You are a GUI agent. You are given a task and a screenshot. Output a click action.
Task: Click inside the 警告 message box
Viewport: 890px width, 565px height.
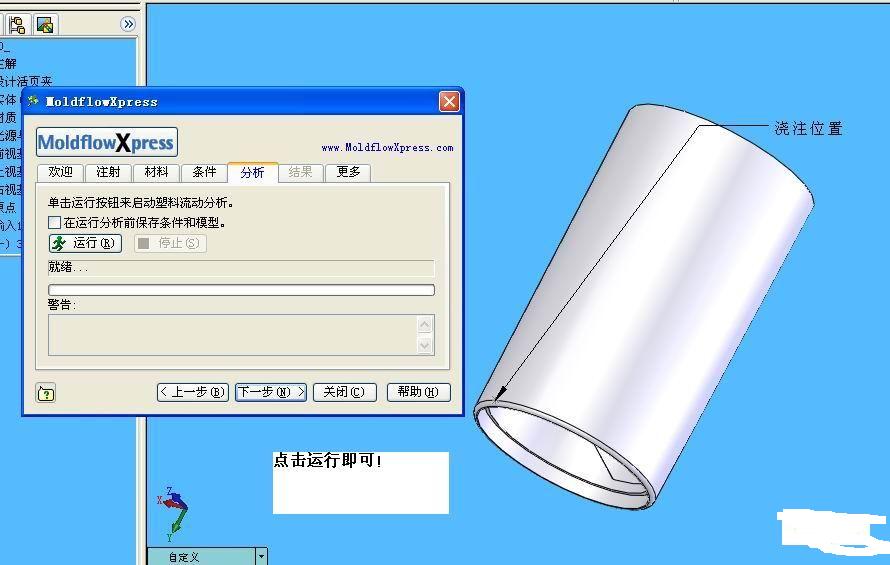tap(233, 335)
